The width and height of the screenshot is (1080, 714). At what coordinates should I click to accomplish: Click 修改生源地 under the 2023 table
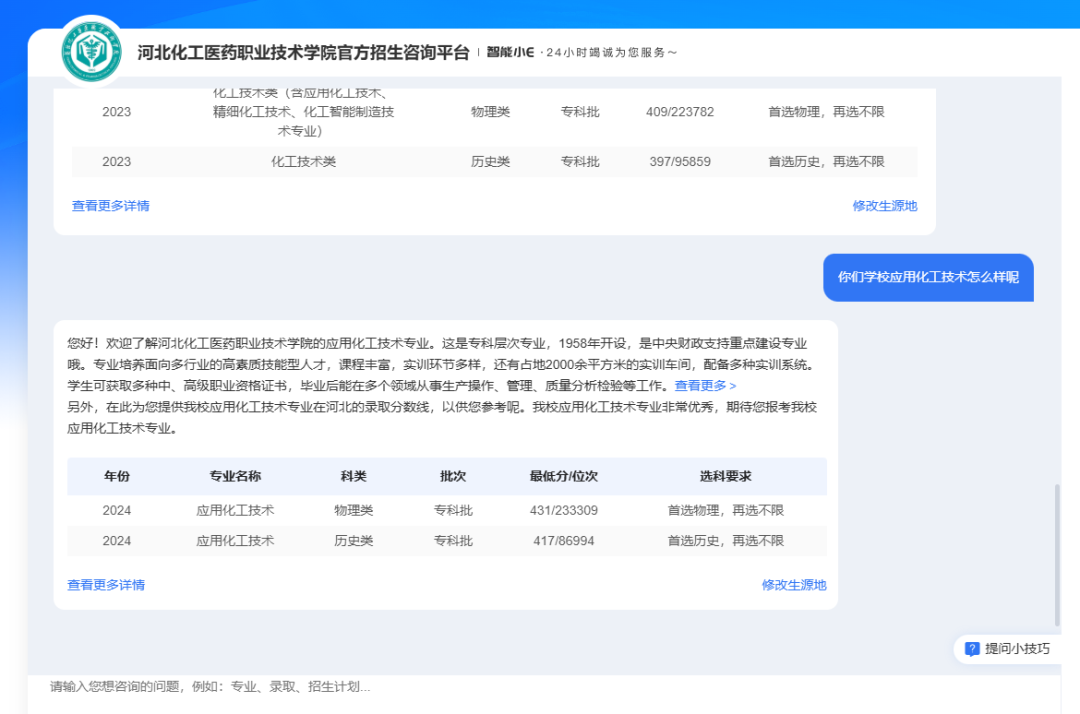[x=884, y=206]
